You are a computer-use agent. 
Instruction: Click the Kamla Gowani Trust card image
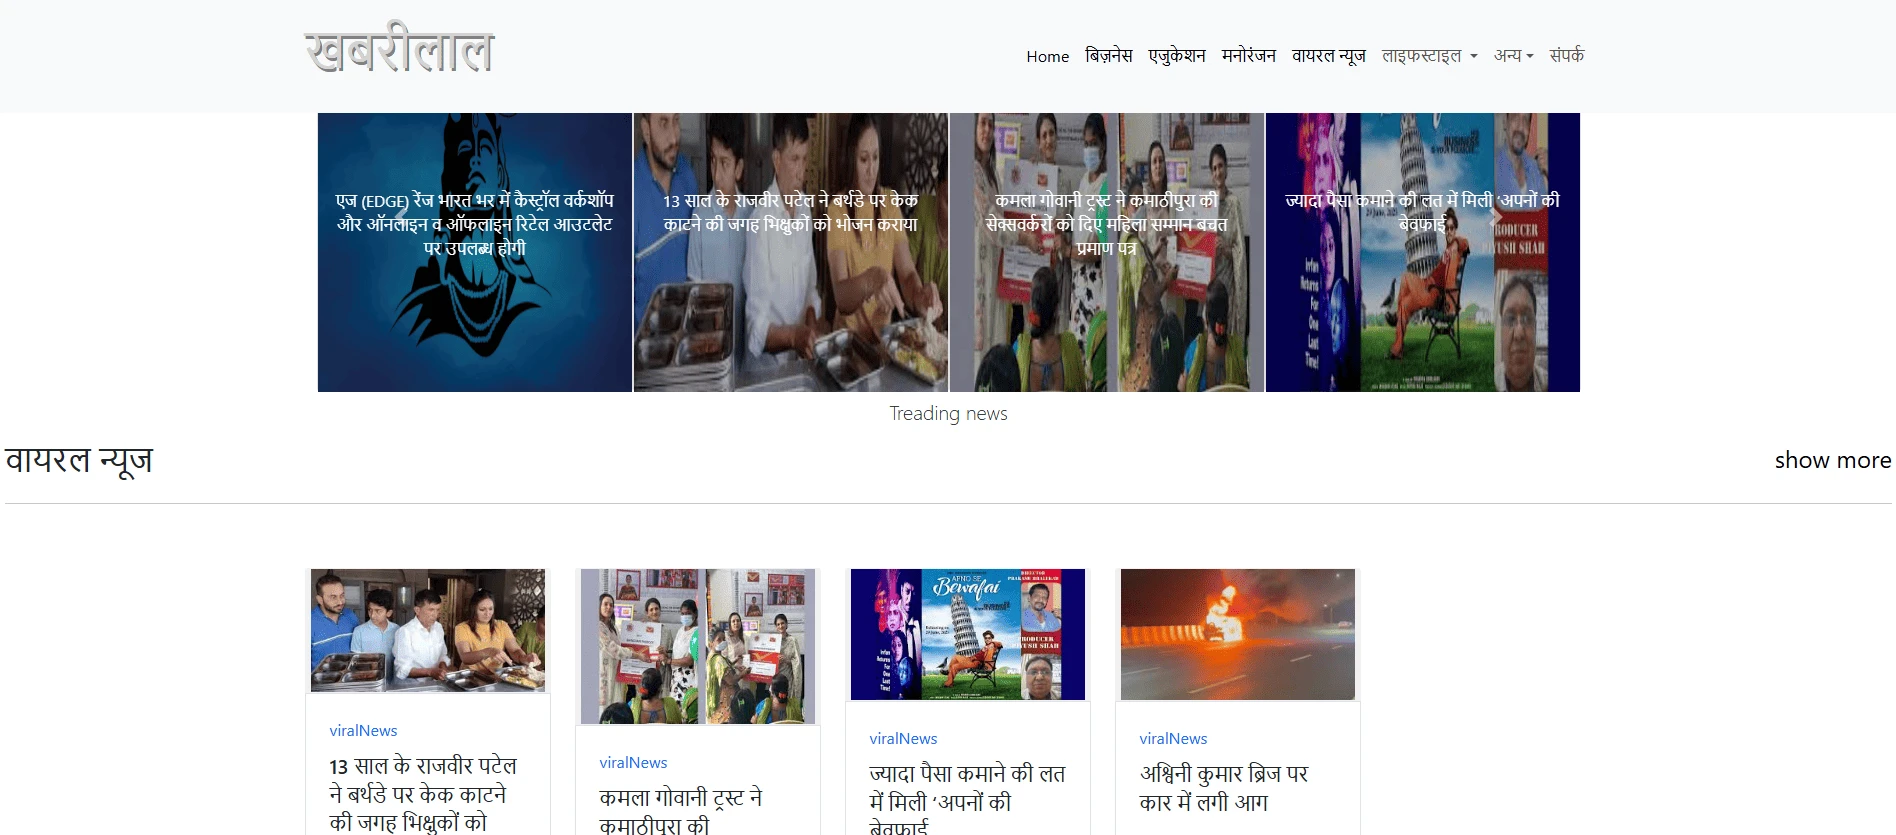(x=697, y=646)
